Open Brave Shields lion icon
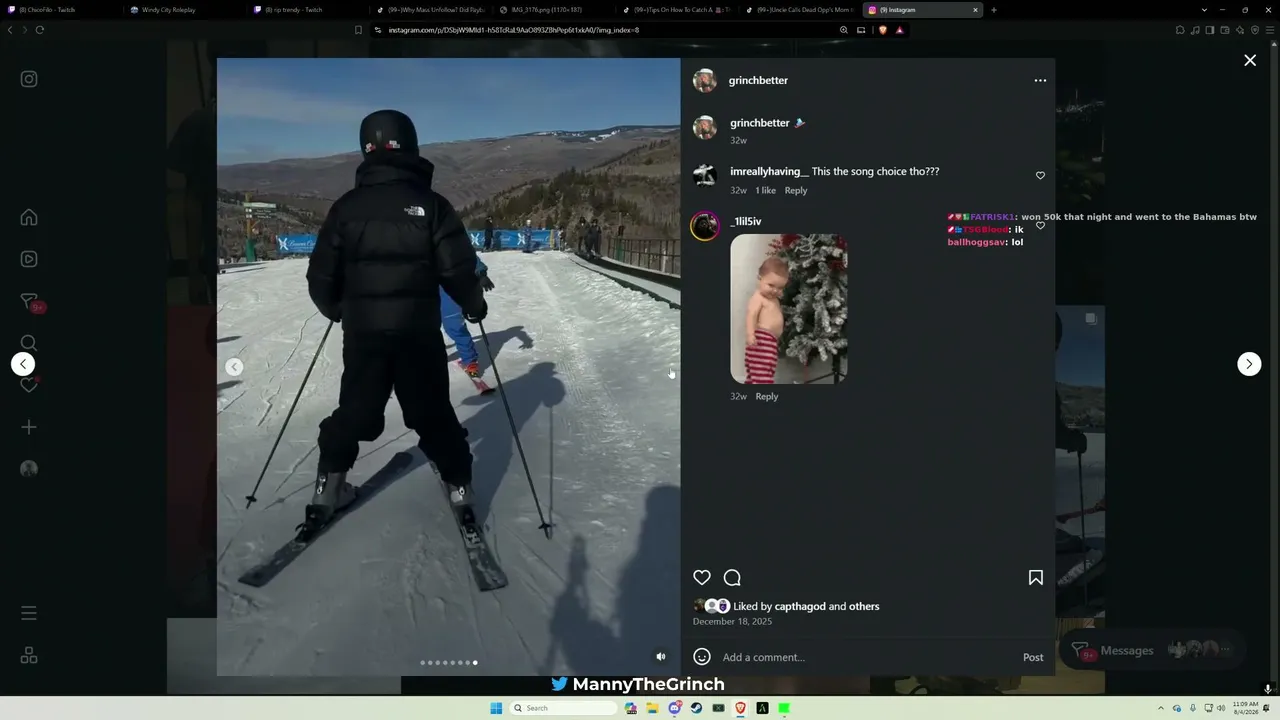 (883, 30)
